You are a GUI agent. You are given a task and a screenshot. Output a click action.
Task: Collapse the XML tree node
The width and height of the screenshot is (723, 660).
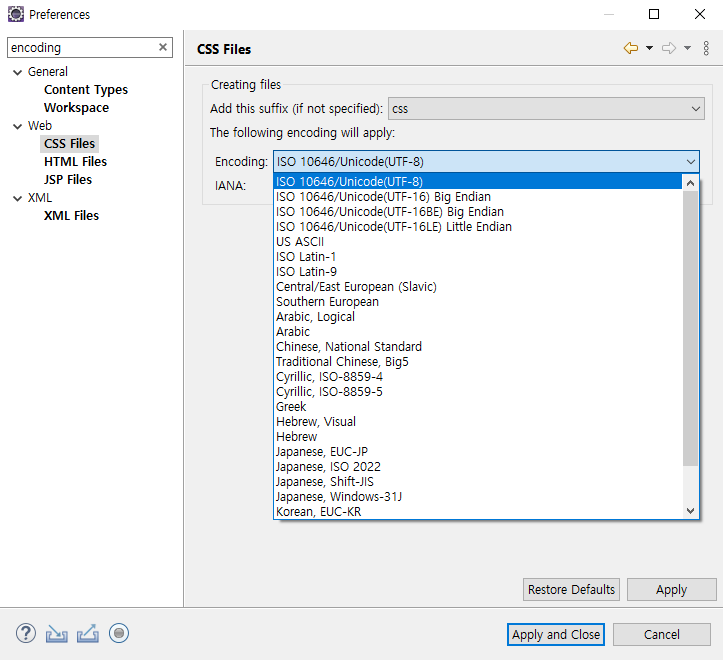(x=18, y=199)
